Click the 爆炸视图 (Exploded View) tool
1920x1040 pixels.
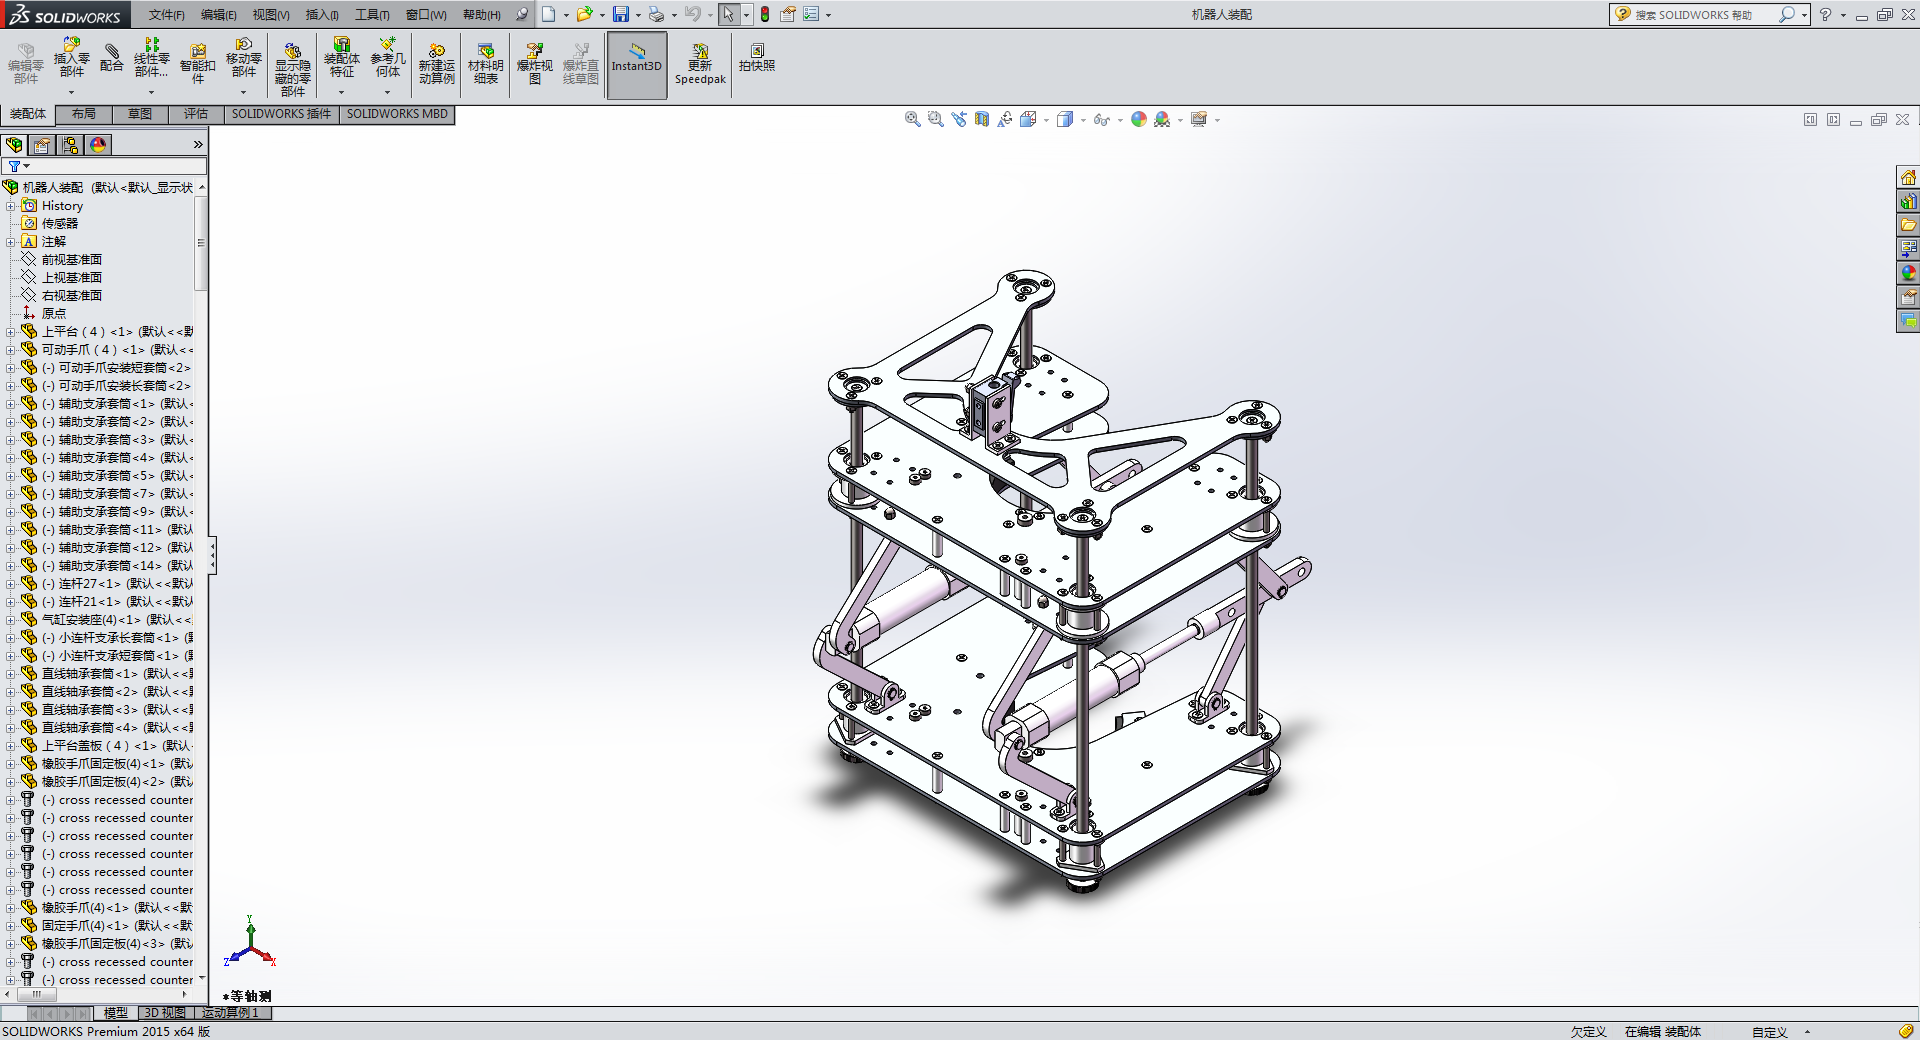pyautogui.click(x=534, y=64)
